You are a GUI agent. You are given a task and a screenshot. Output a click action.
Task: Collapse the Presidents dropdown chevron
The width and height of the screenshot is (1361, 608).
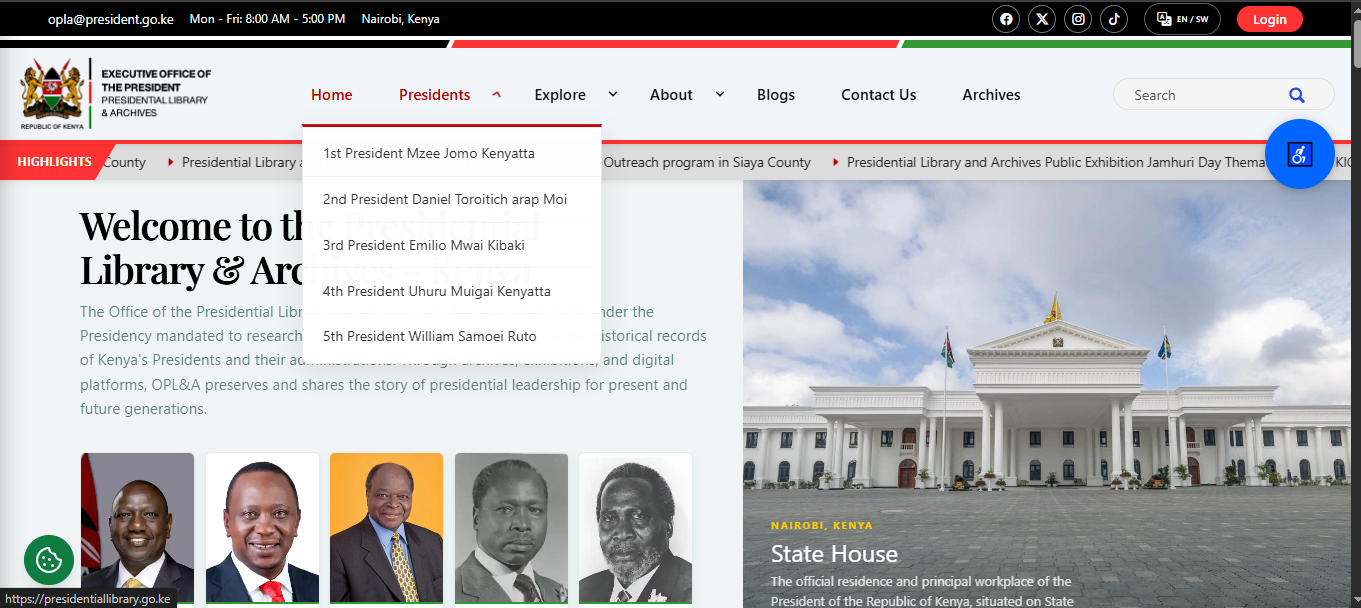coord(496,94)
